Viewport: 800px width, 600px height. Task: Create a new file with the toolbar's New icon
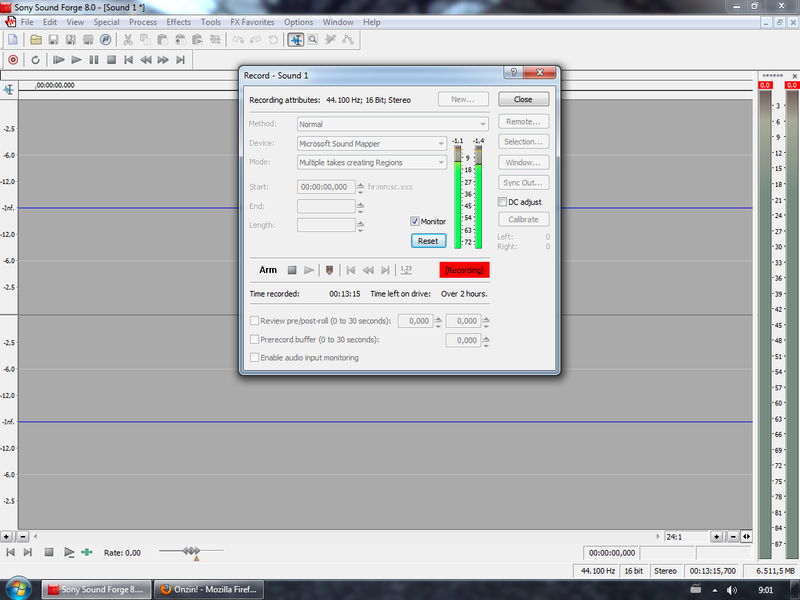click(x=13, y=40)
